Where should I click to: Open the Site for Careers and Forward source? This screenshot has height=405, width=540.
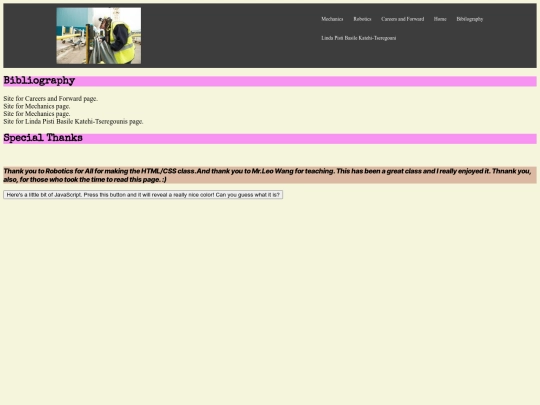51,98
